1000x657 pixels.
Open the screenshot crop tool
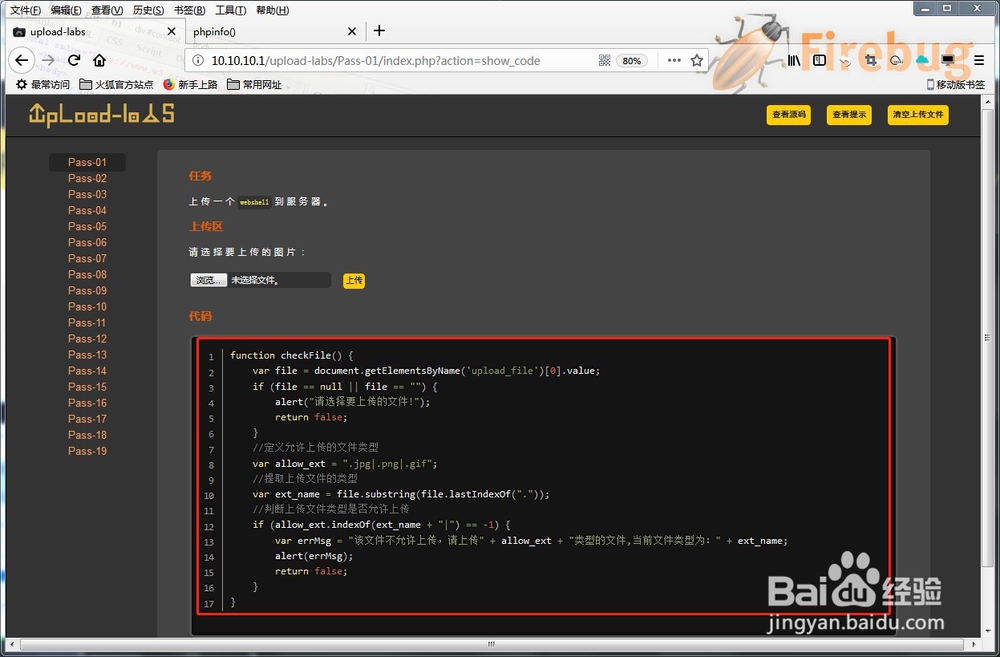coord(871,61)
